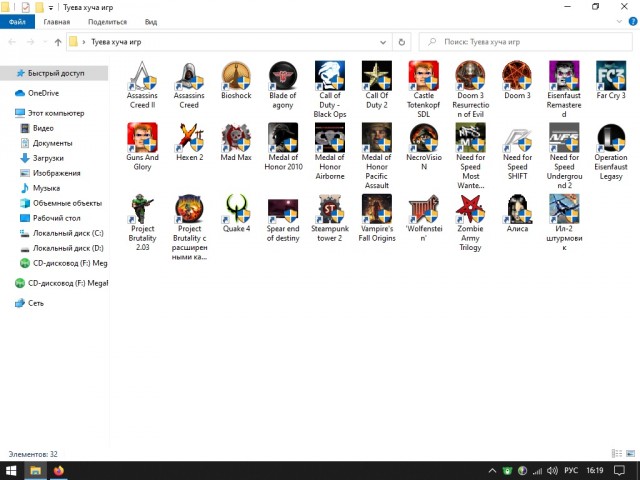The image size is (640, 480).
Task: Open recent locations dropdown arrow
Action: pyautogui.click(x=45, y=42)
